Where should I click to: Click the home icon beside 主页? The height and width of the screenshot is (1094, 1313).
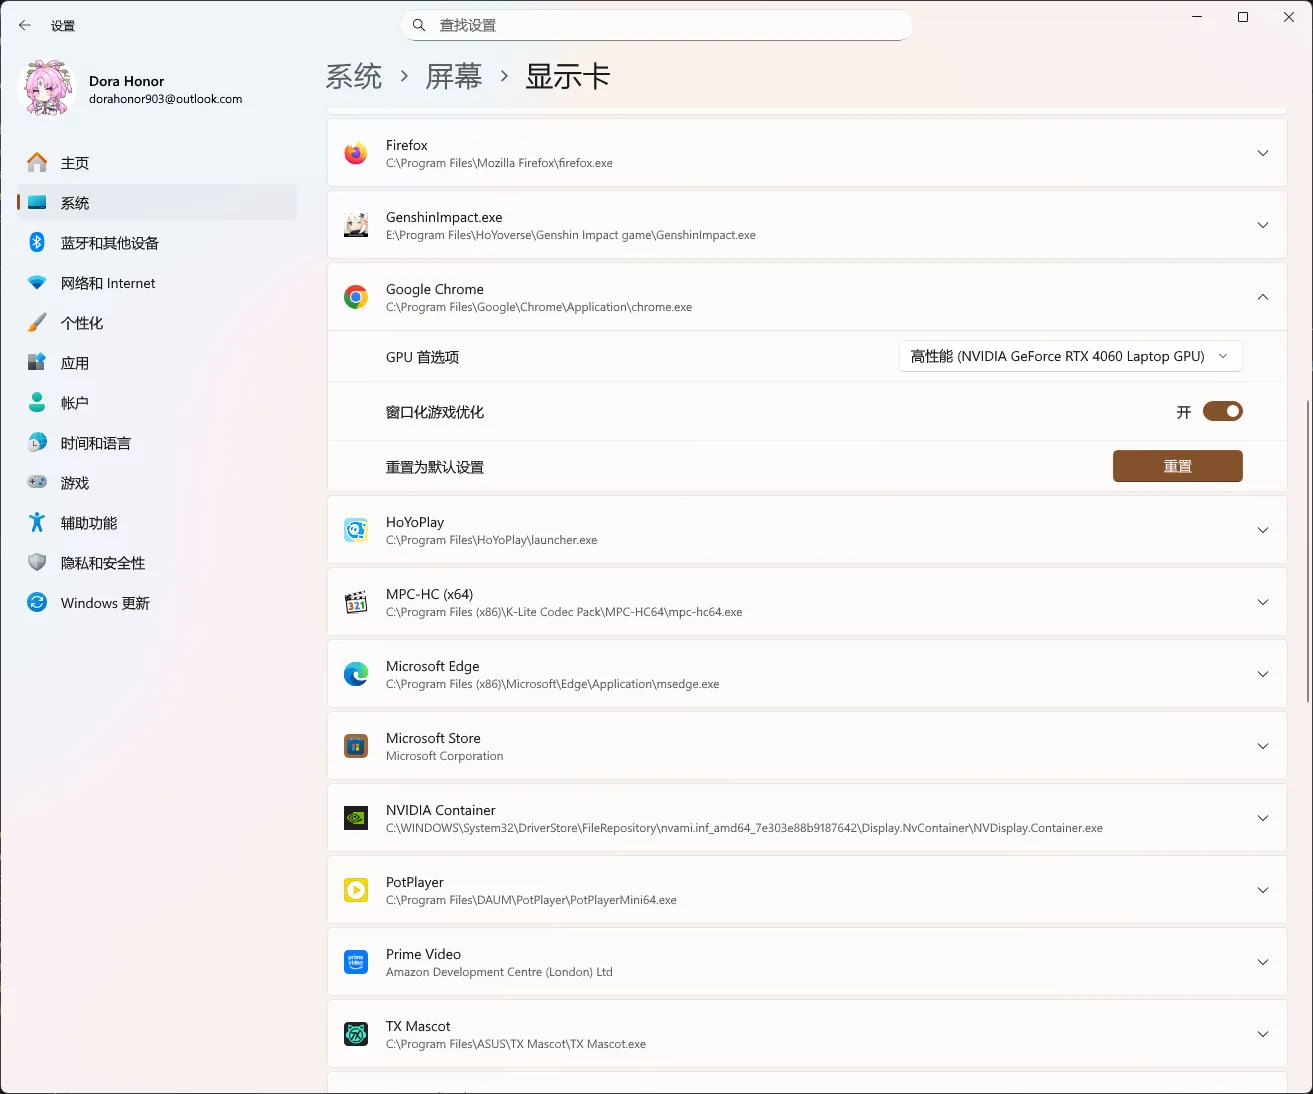tap(37, 162)
